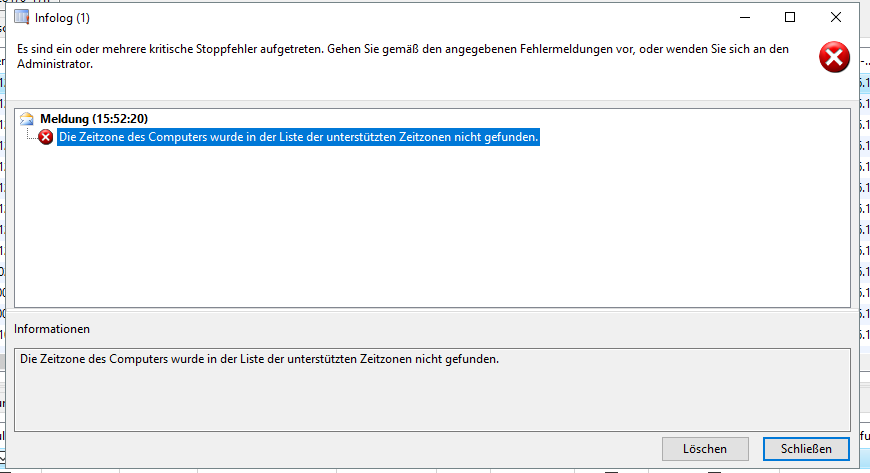This screenshot has height=473, width=870.
Task: Click empty space inside the Informationen text box
Action: (430, 400)
